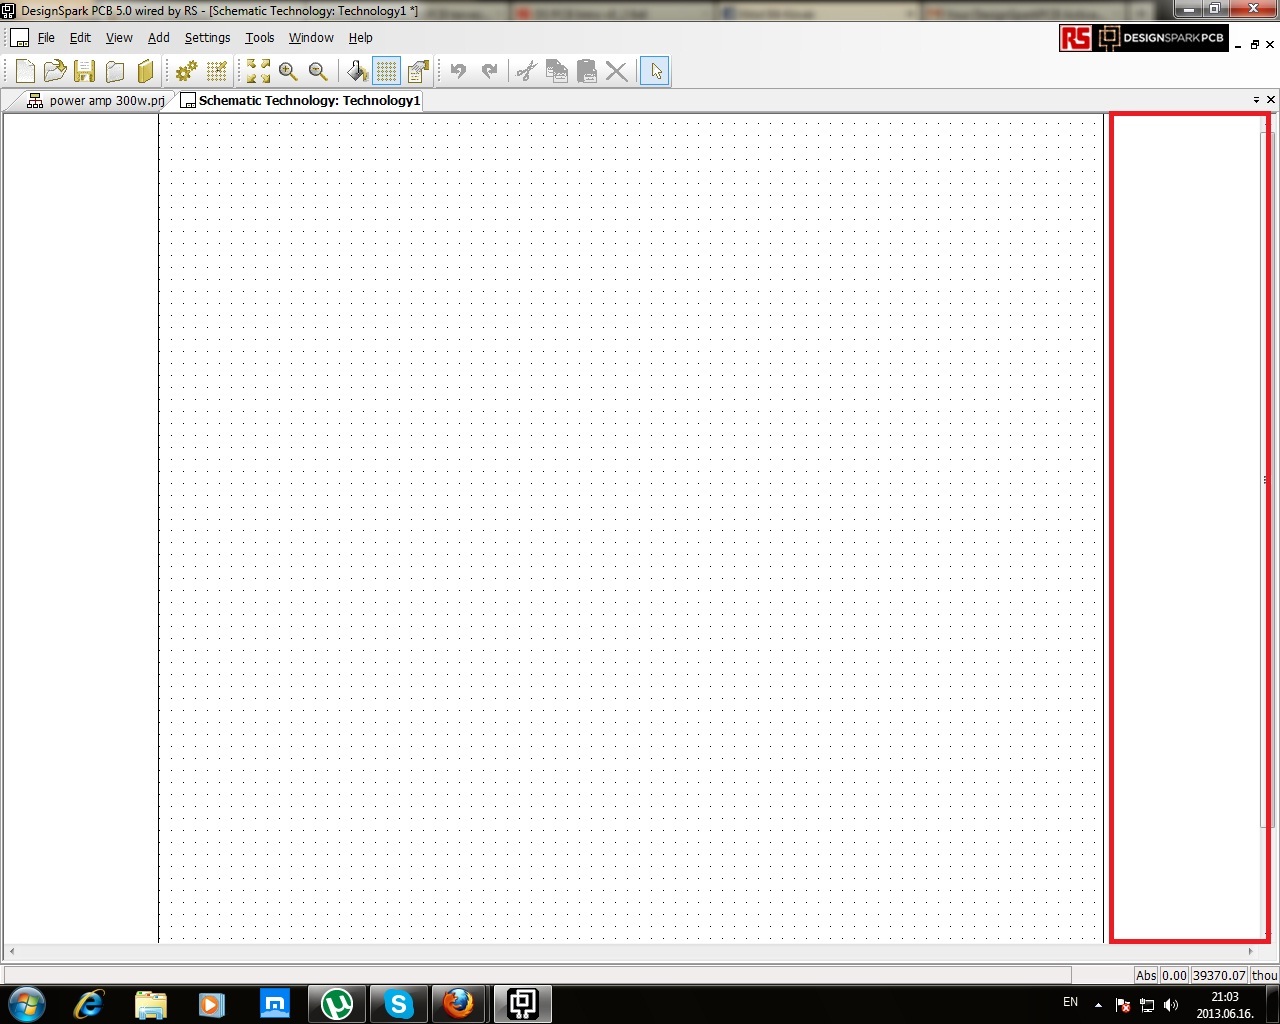Open the Tools menu
1280x1024 pixels.
[260, 38]
